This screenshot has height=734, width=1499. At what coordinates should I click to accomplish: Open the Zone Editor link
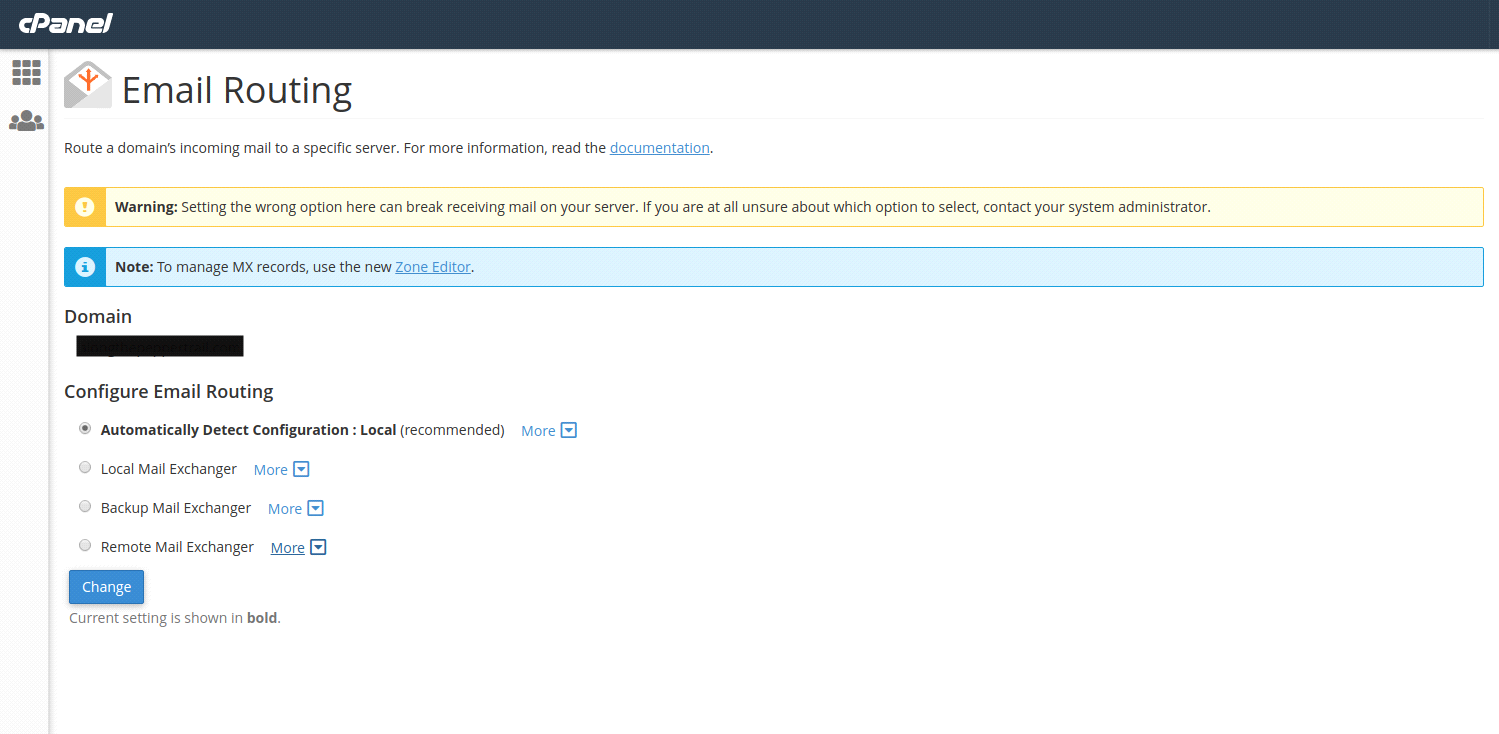[433, 266]
